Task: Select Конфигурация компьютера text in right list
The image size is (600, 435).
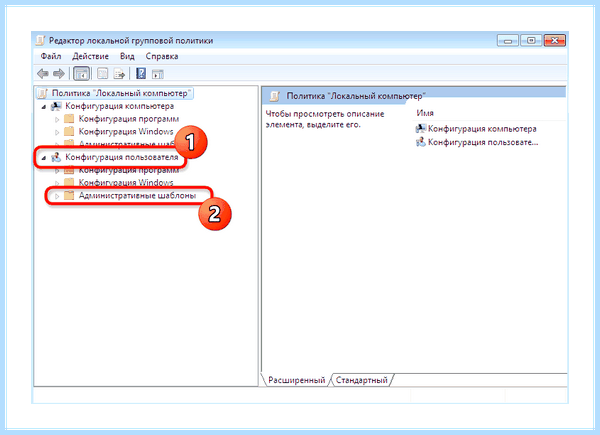Action: [x=482, y=129]
